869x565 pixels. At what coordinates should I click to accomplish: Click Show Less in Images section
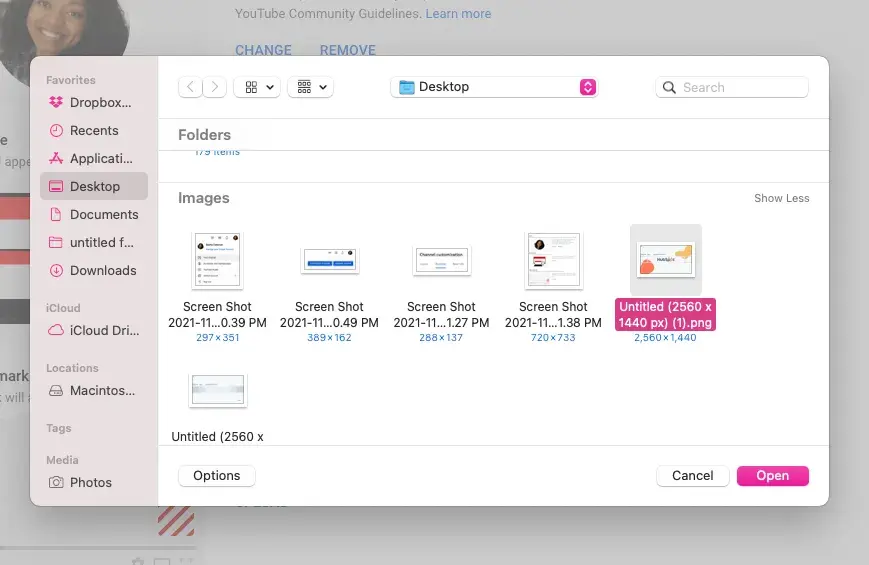781,198
